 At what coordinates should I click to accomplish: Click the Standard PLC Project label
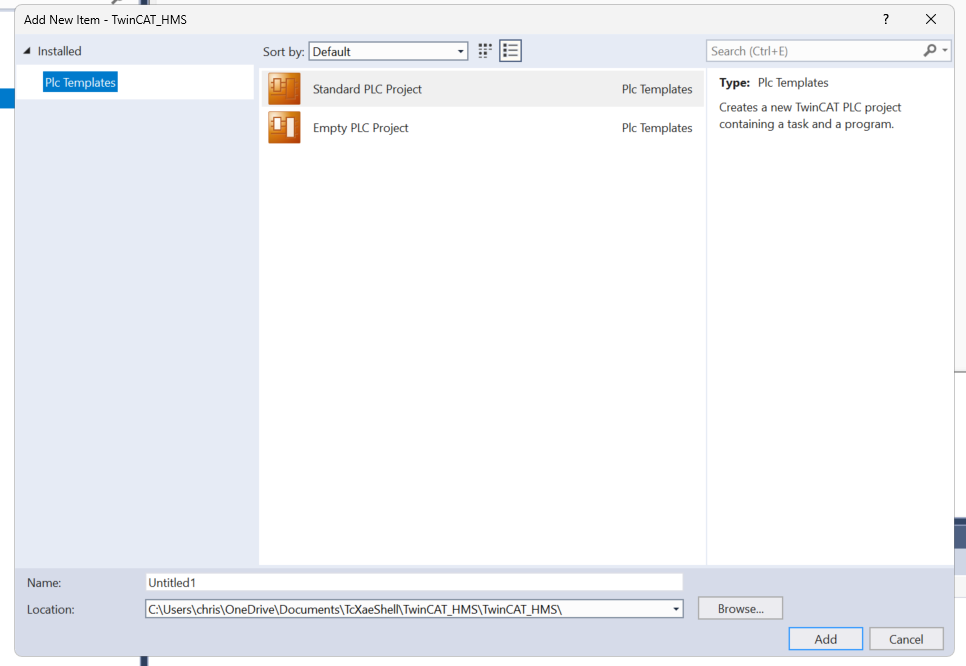(x=367, y=89)
